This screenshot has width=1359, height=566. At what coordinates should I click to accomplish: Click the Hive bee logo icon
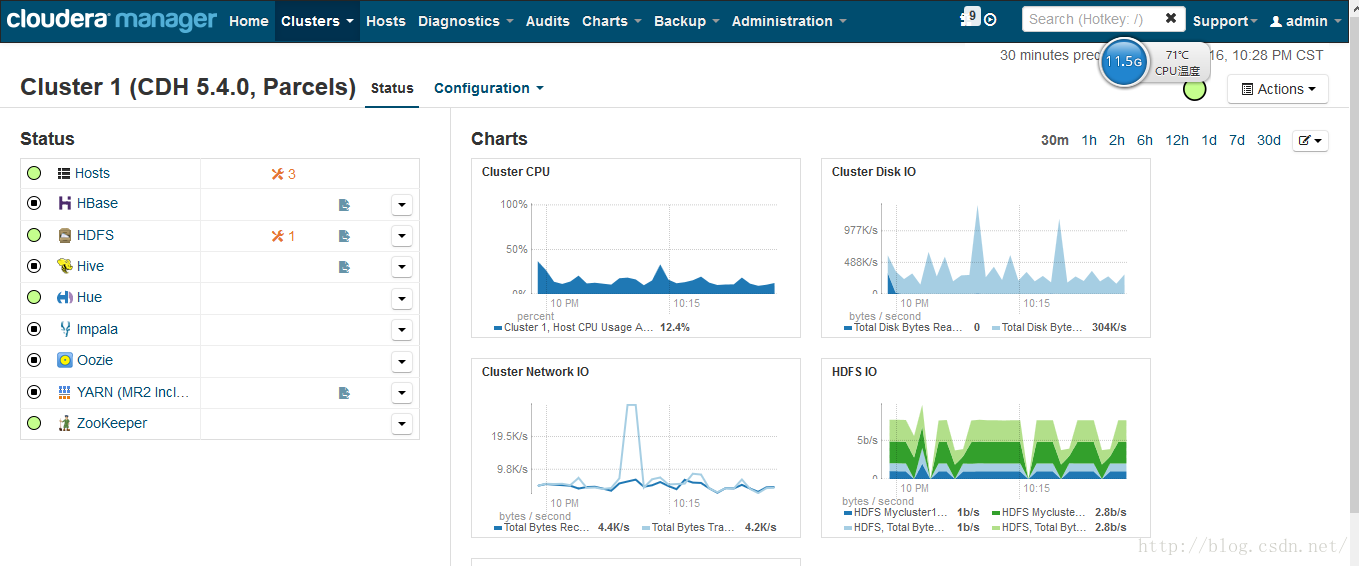[65, 266]
